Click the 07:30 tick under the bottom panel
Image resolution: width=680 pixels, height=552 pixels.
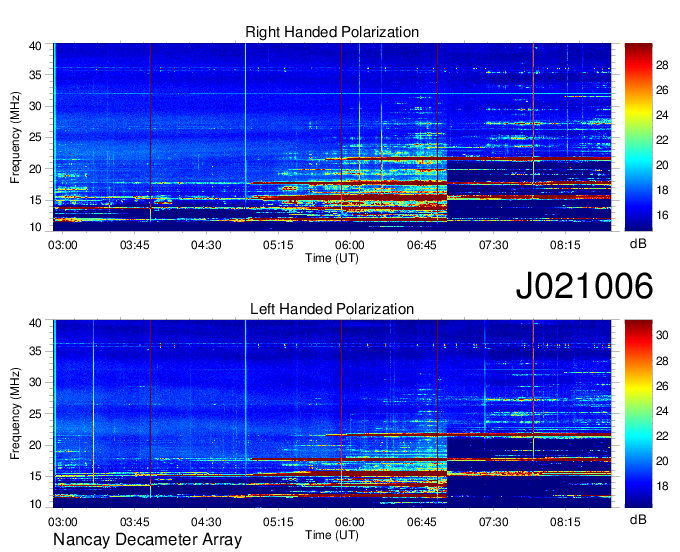pyautogui.click(x=493, y=522)
